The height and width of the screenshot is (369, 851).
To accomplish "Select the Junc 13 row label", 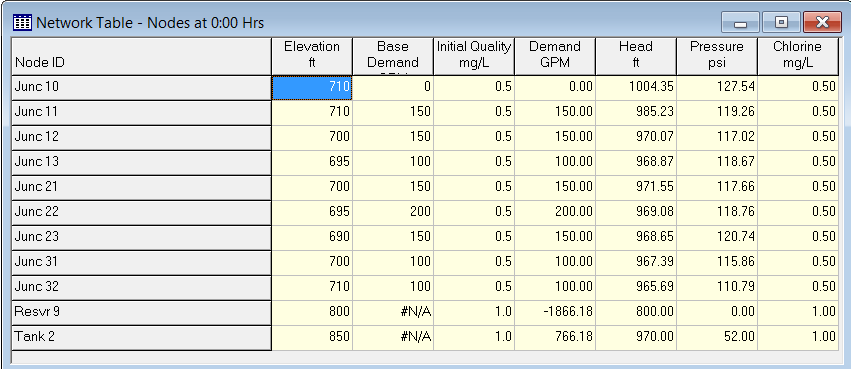I will point(141,163).
